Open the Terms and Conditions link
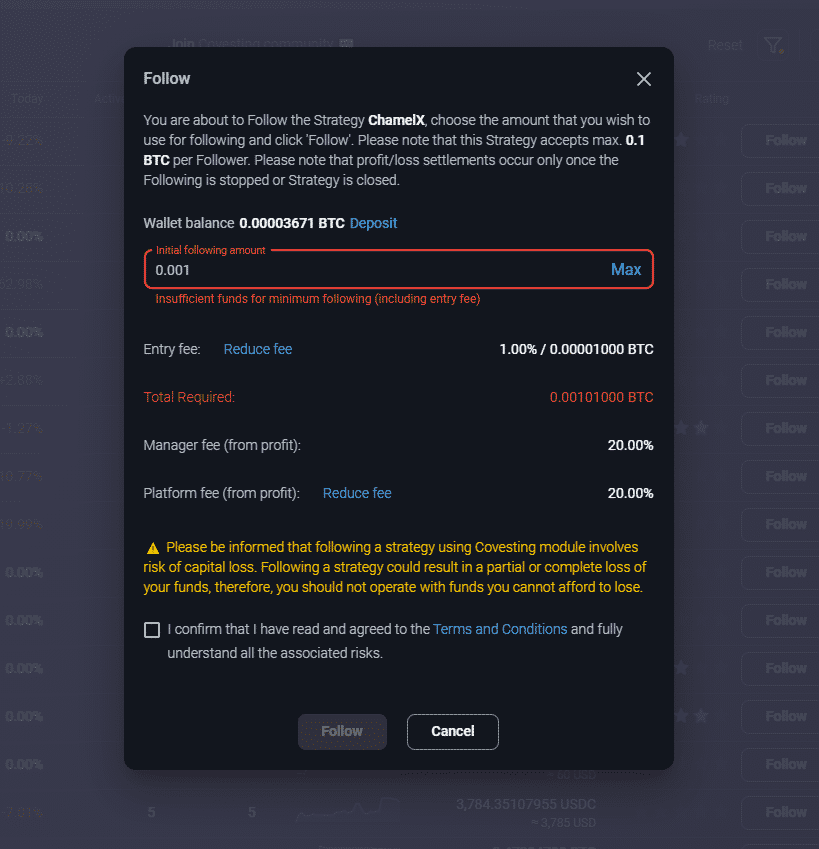This screenshot has width=819, height=849. click(x=500, y=629)
